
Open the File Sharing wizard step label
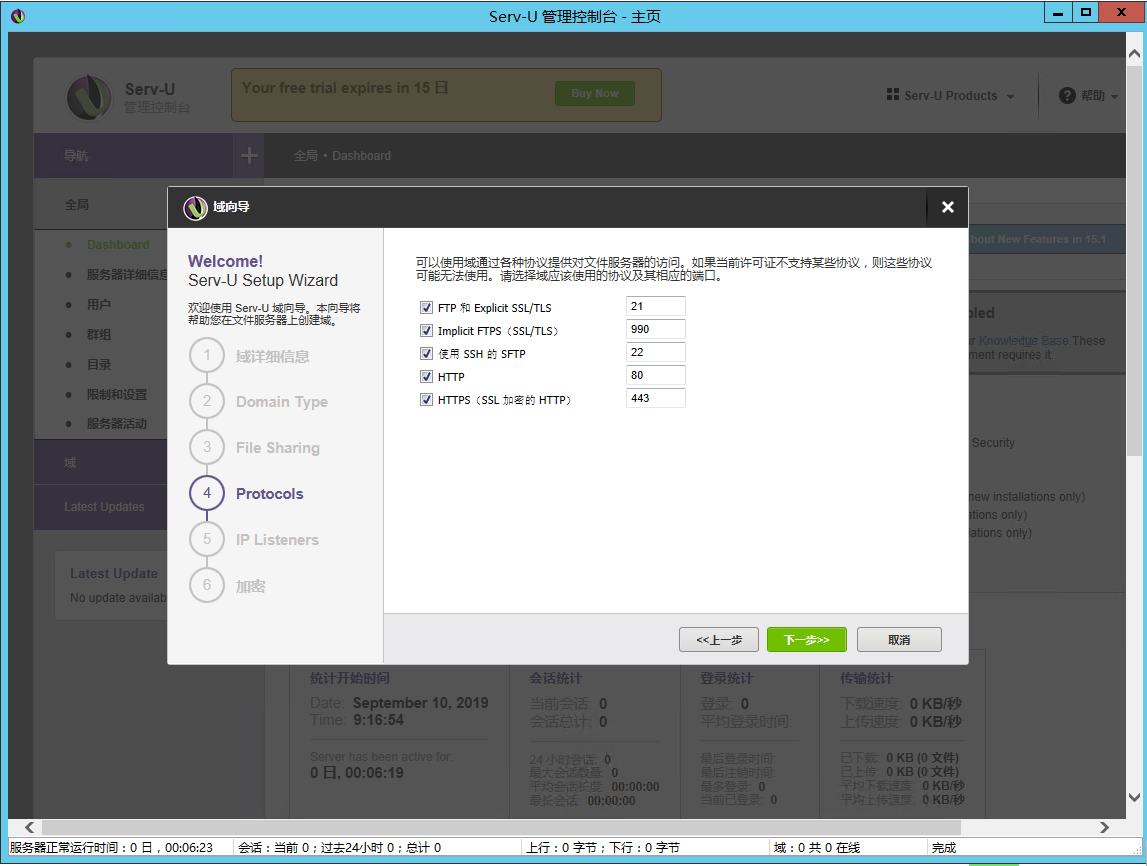(277, 448)
